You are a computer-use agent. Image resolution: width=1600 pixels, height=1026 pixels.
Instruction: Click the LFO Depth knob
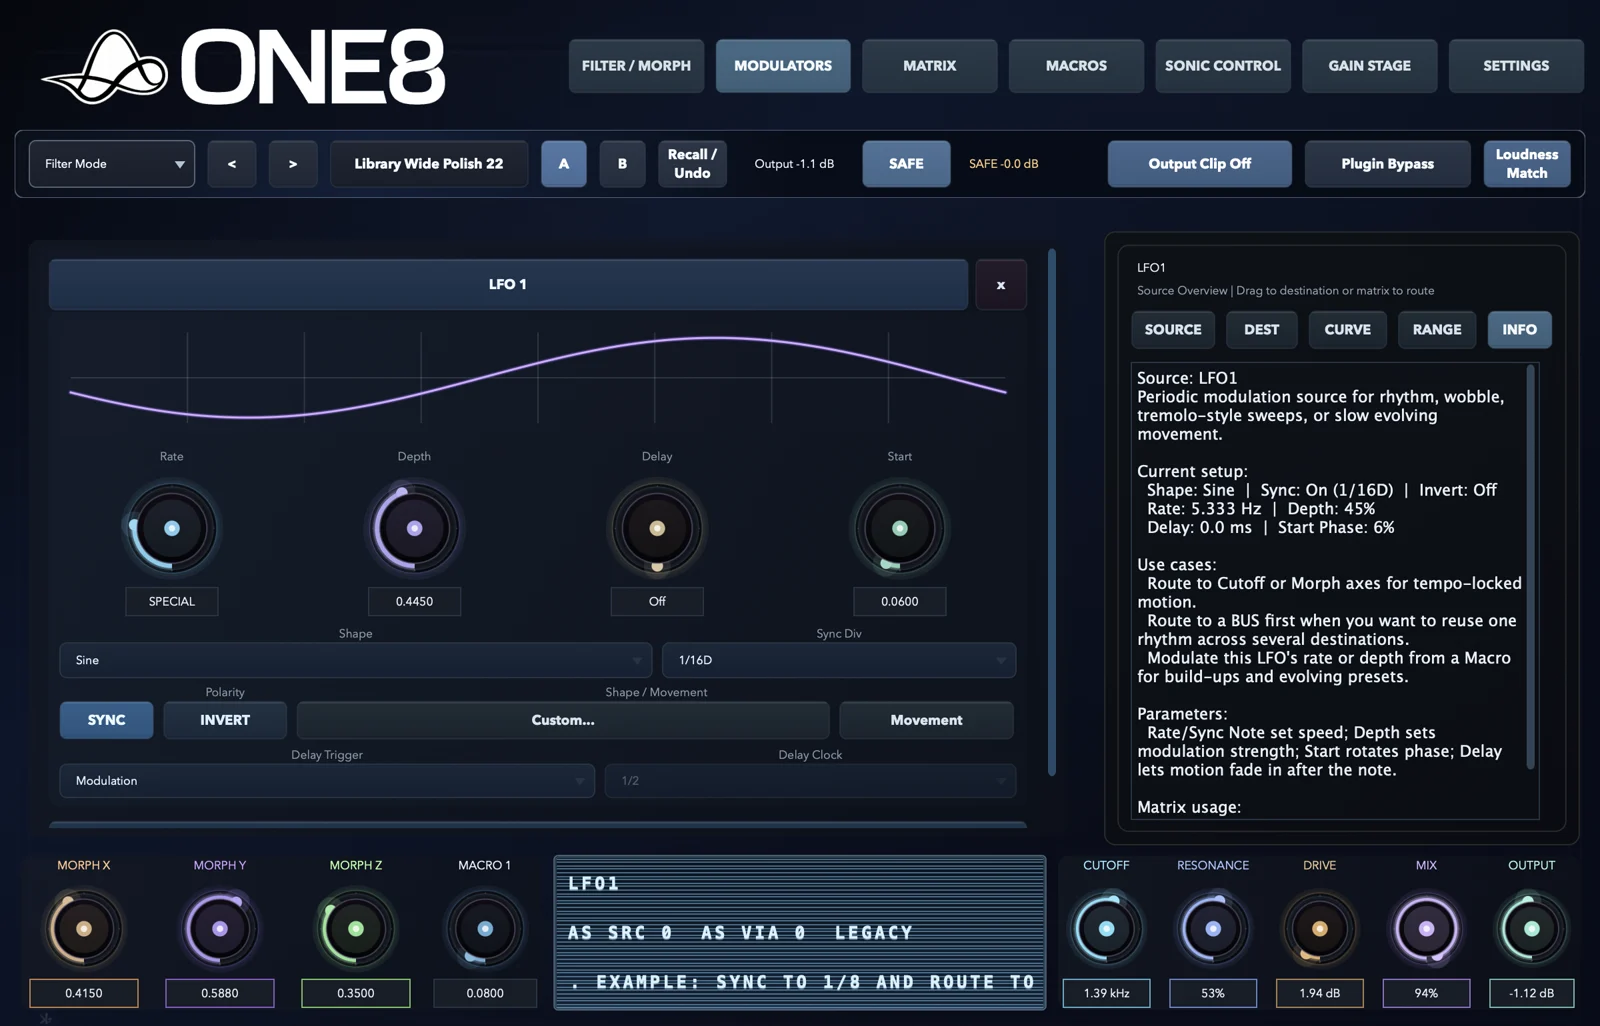(x=414, y=528)
